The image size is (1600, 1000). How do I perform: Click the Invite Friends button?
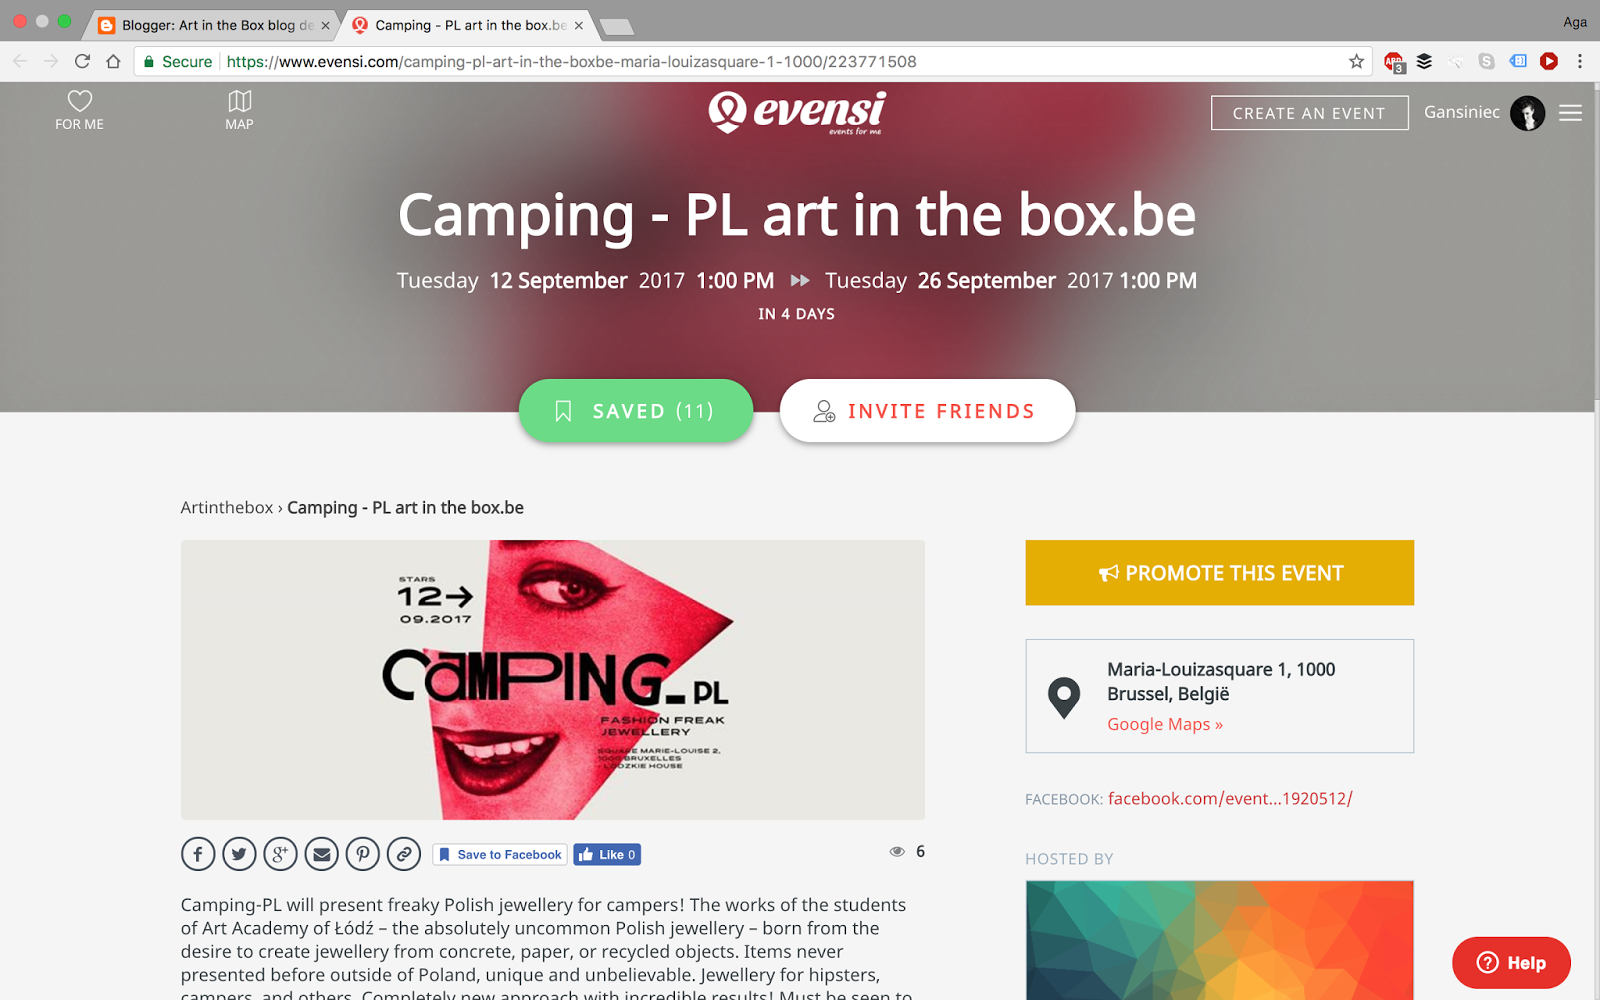pos(927,411)
